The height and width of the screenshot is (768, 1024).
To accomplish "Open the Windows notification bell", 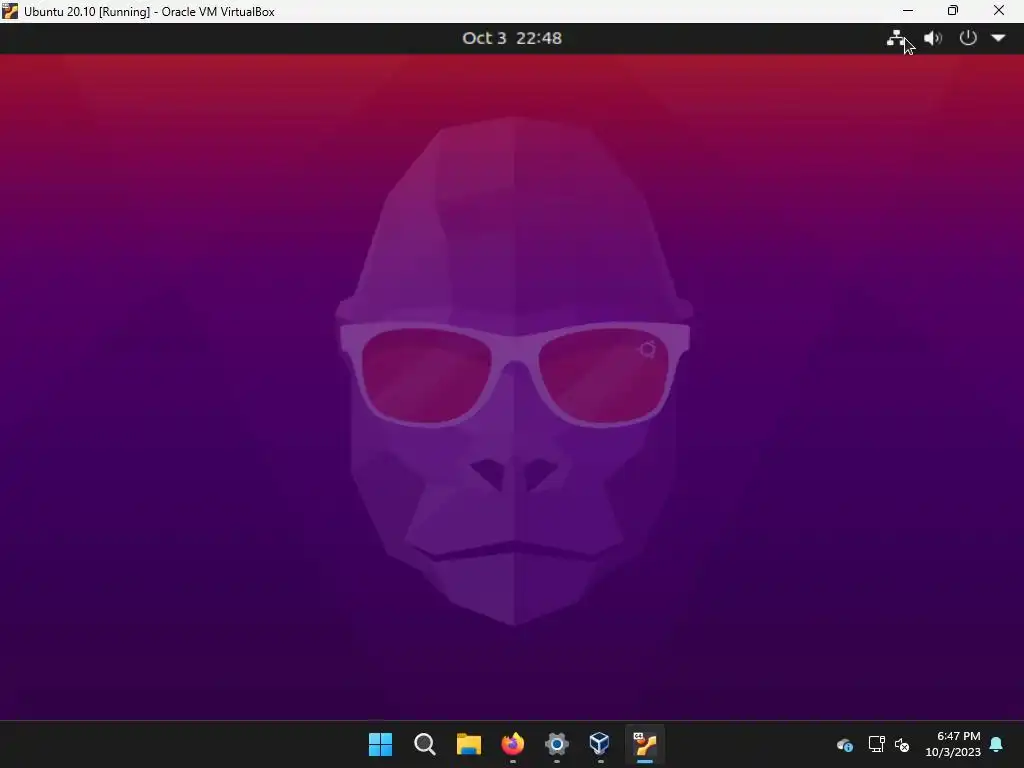I will [997, 744].
